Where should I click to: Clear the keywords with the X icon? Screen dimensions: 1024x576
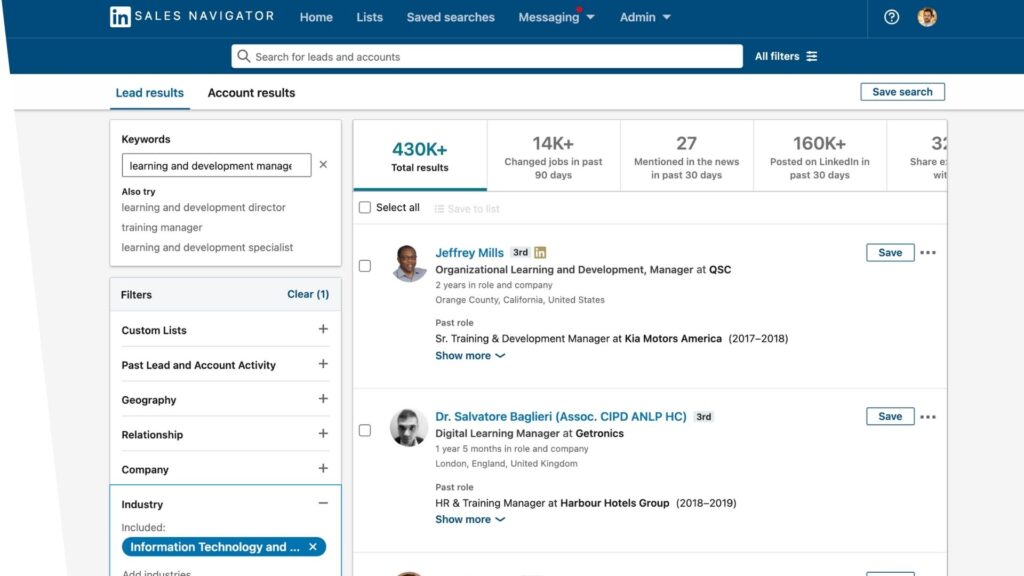(x=323, y=165)
